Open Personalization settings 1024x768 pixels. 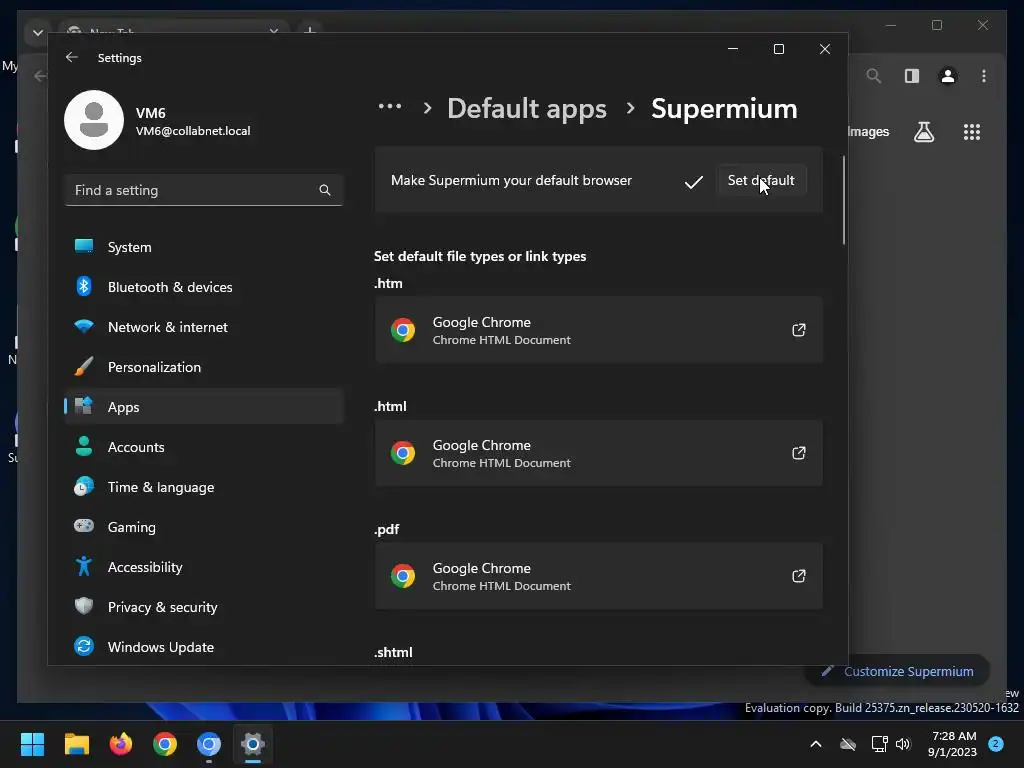point(204,367)
